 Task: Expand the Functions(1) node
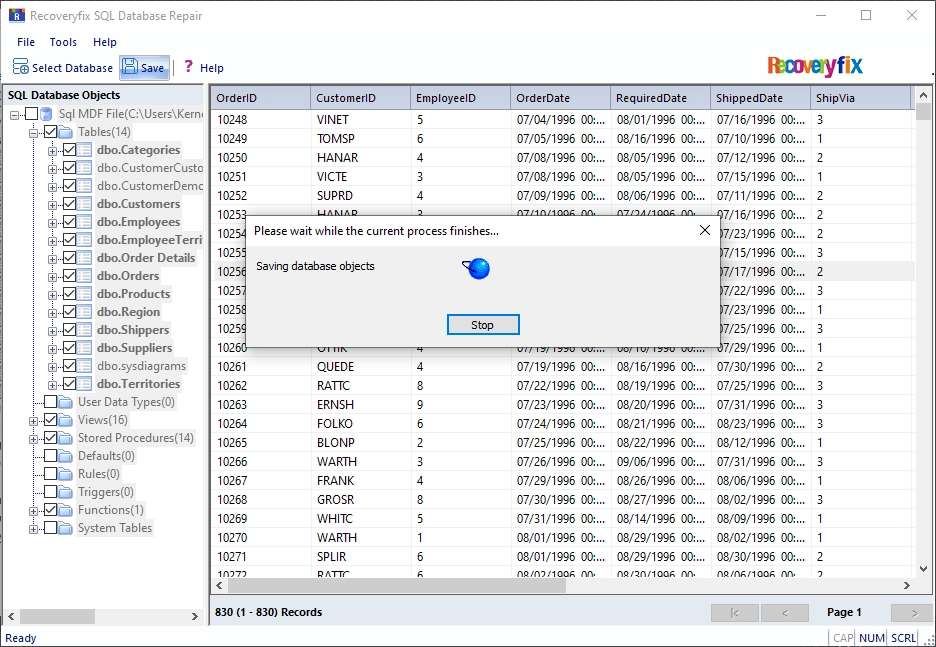[x=33, y=512]
